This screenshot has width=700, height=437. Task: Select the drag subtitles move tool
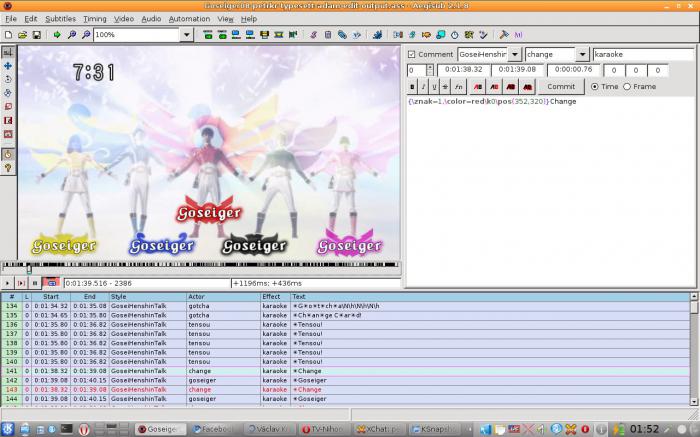pyautogui.click(x=8, y=66)
